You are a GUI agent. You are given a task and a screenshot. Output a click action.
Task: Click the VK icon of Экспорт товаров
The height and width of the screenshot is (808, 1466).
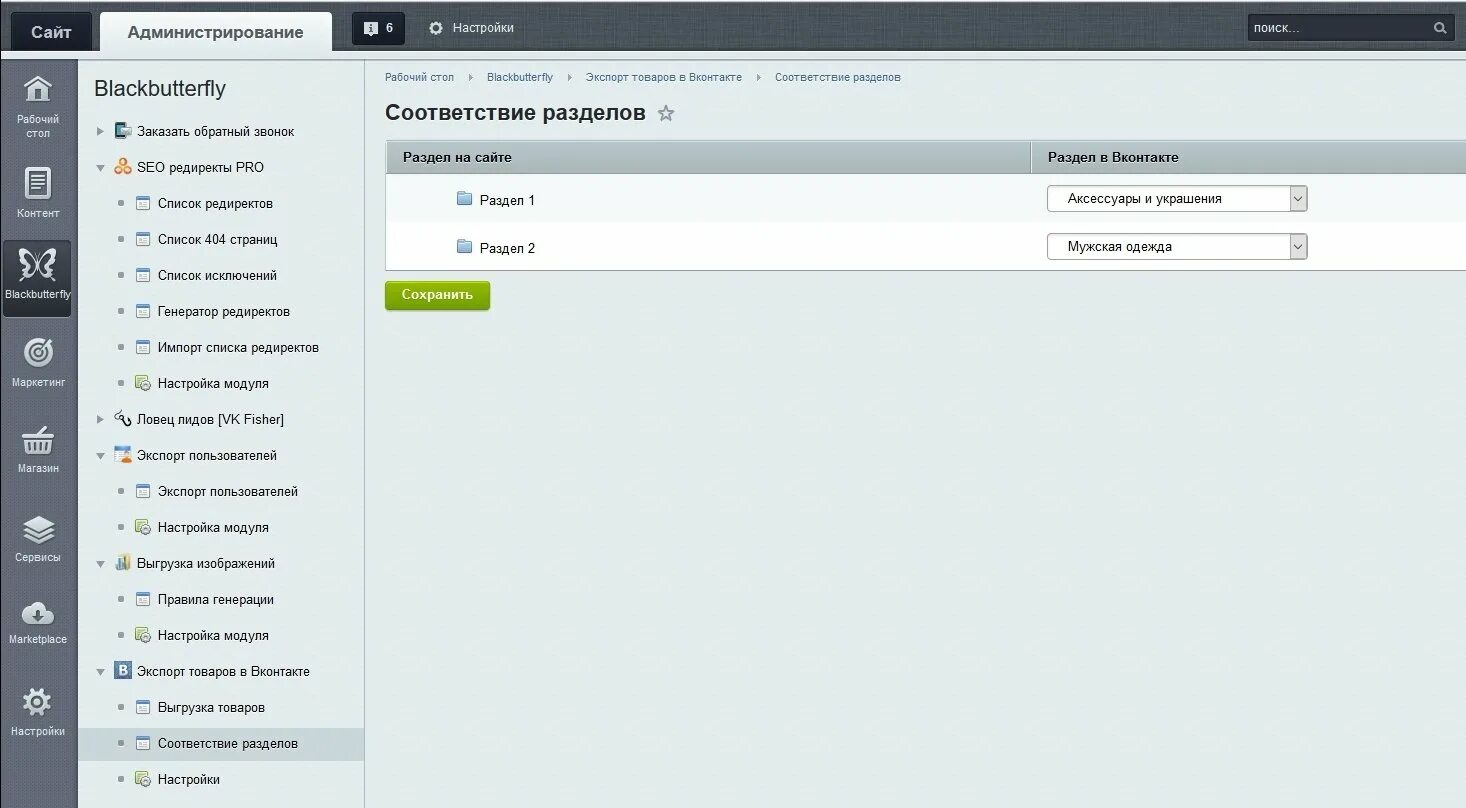(123, 671)
